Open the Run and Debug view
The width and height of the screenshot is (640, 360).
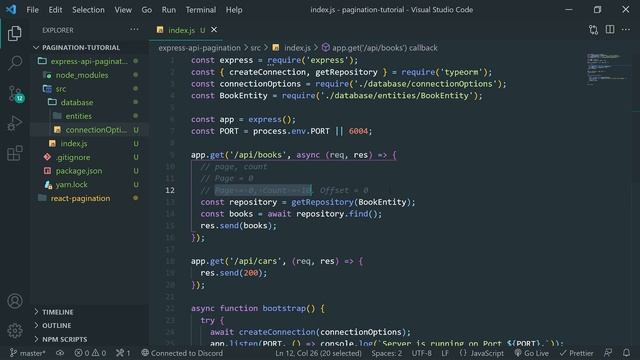click(x=15, y=123)
